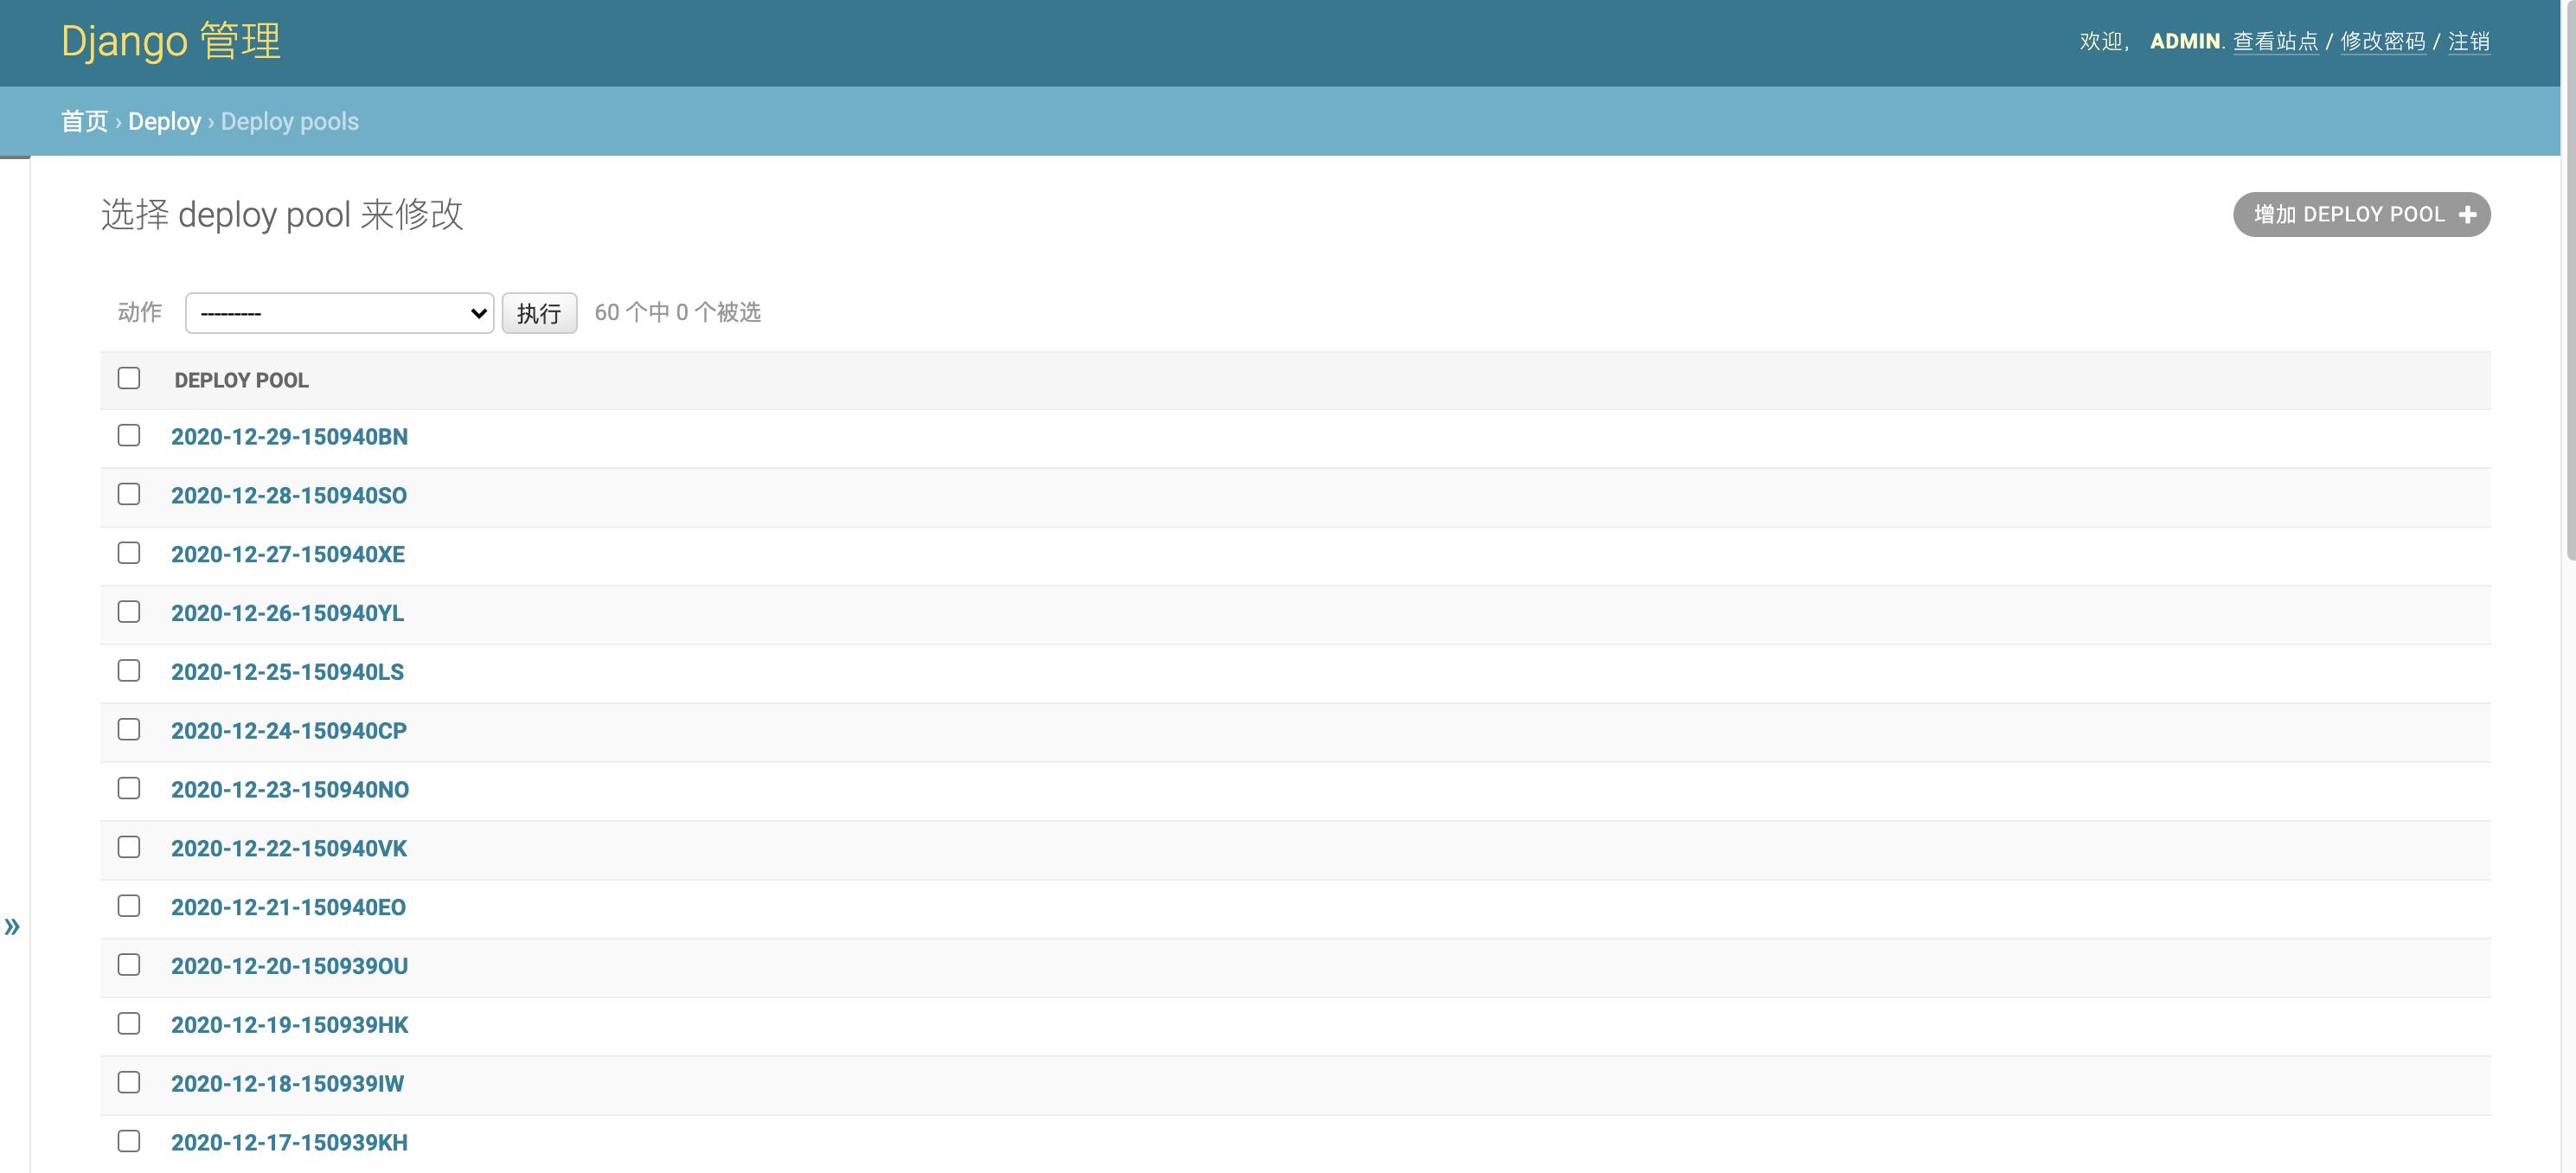Go to 首页 in the breadcrumb
2576x1173 pixels.
(x=84, y=121)
